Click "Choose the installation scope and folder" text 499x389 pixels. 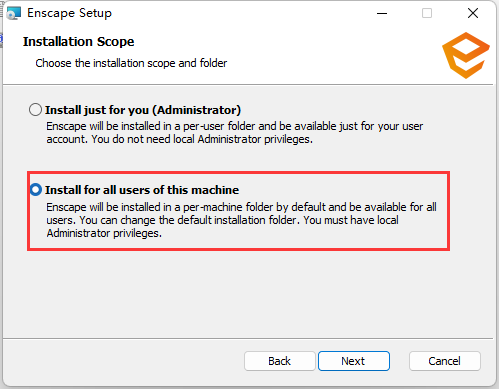(131, 63)
